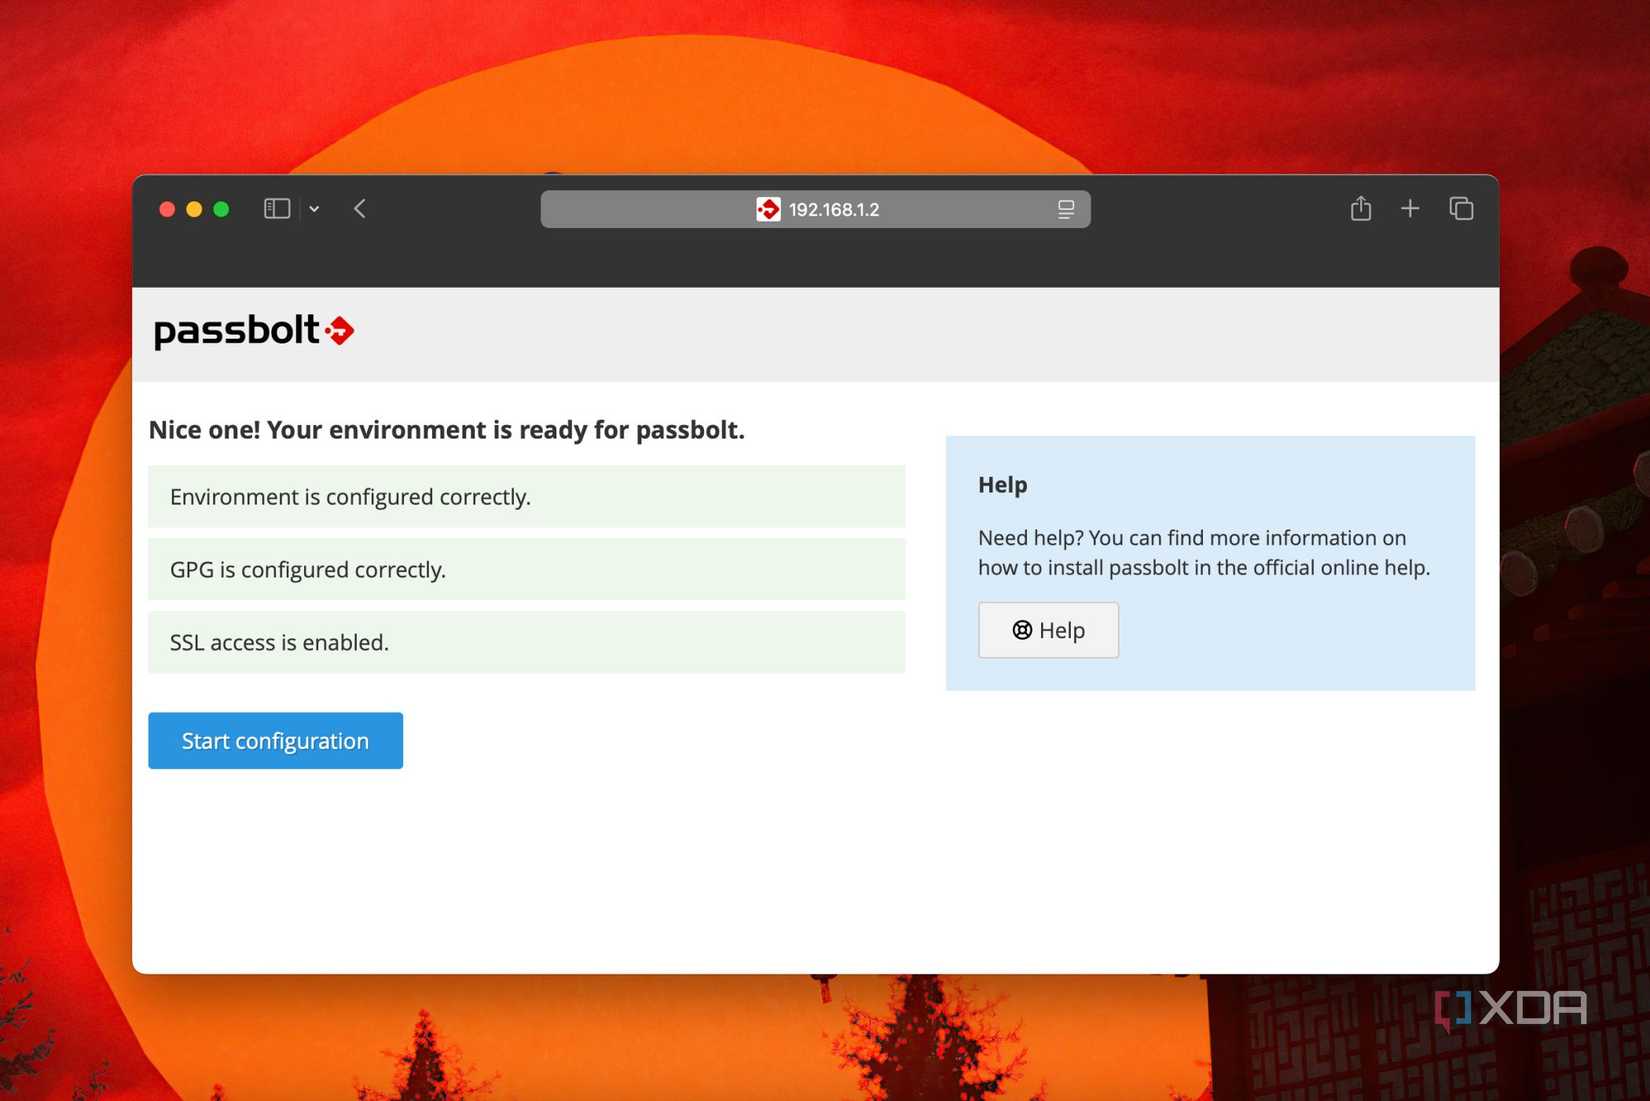Click the Help button in the Help box
Image resolution: width=1650 pixels, height=1101 pixels.
tap(1048, 630)
